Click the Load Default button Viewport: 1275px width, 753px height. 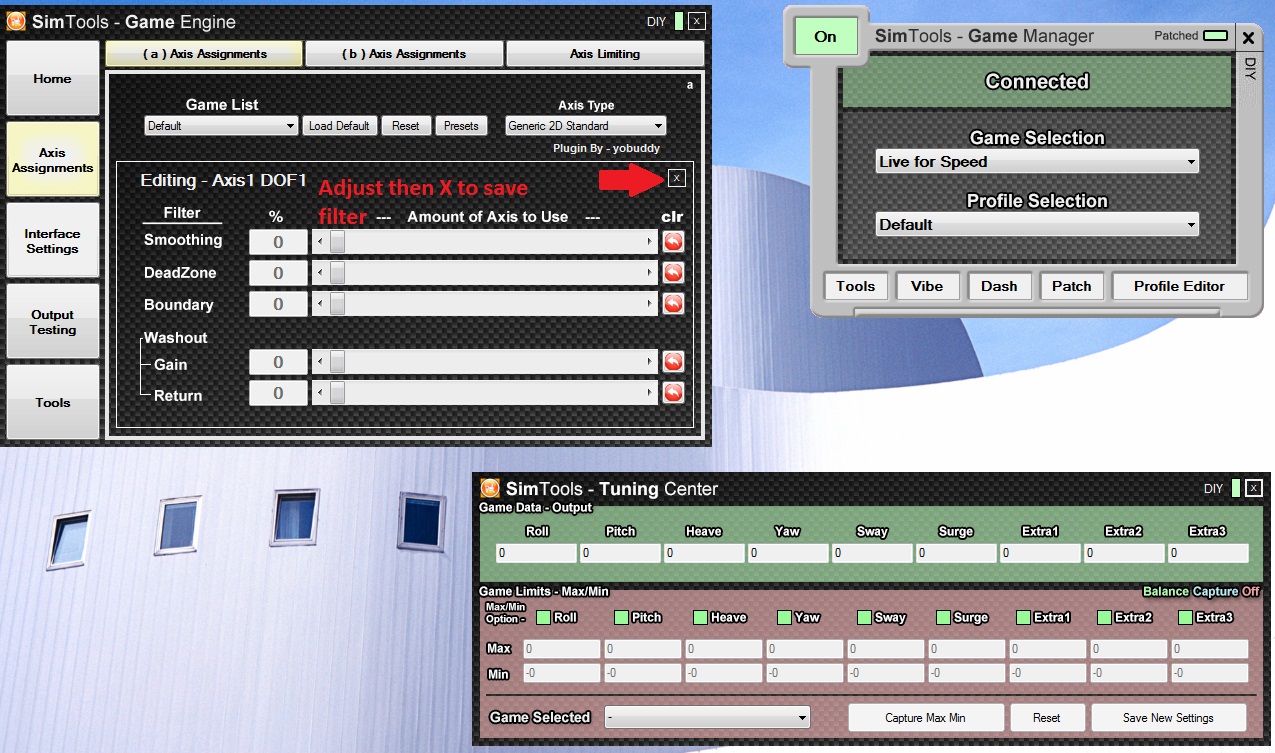[339, 126]
